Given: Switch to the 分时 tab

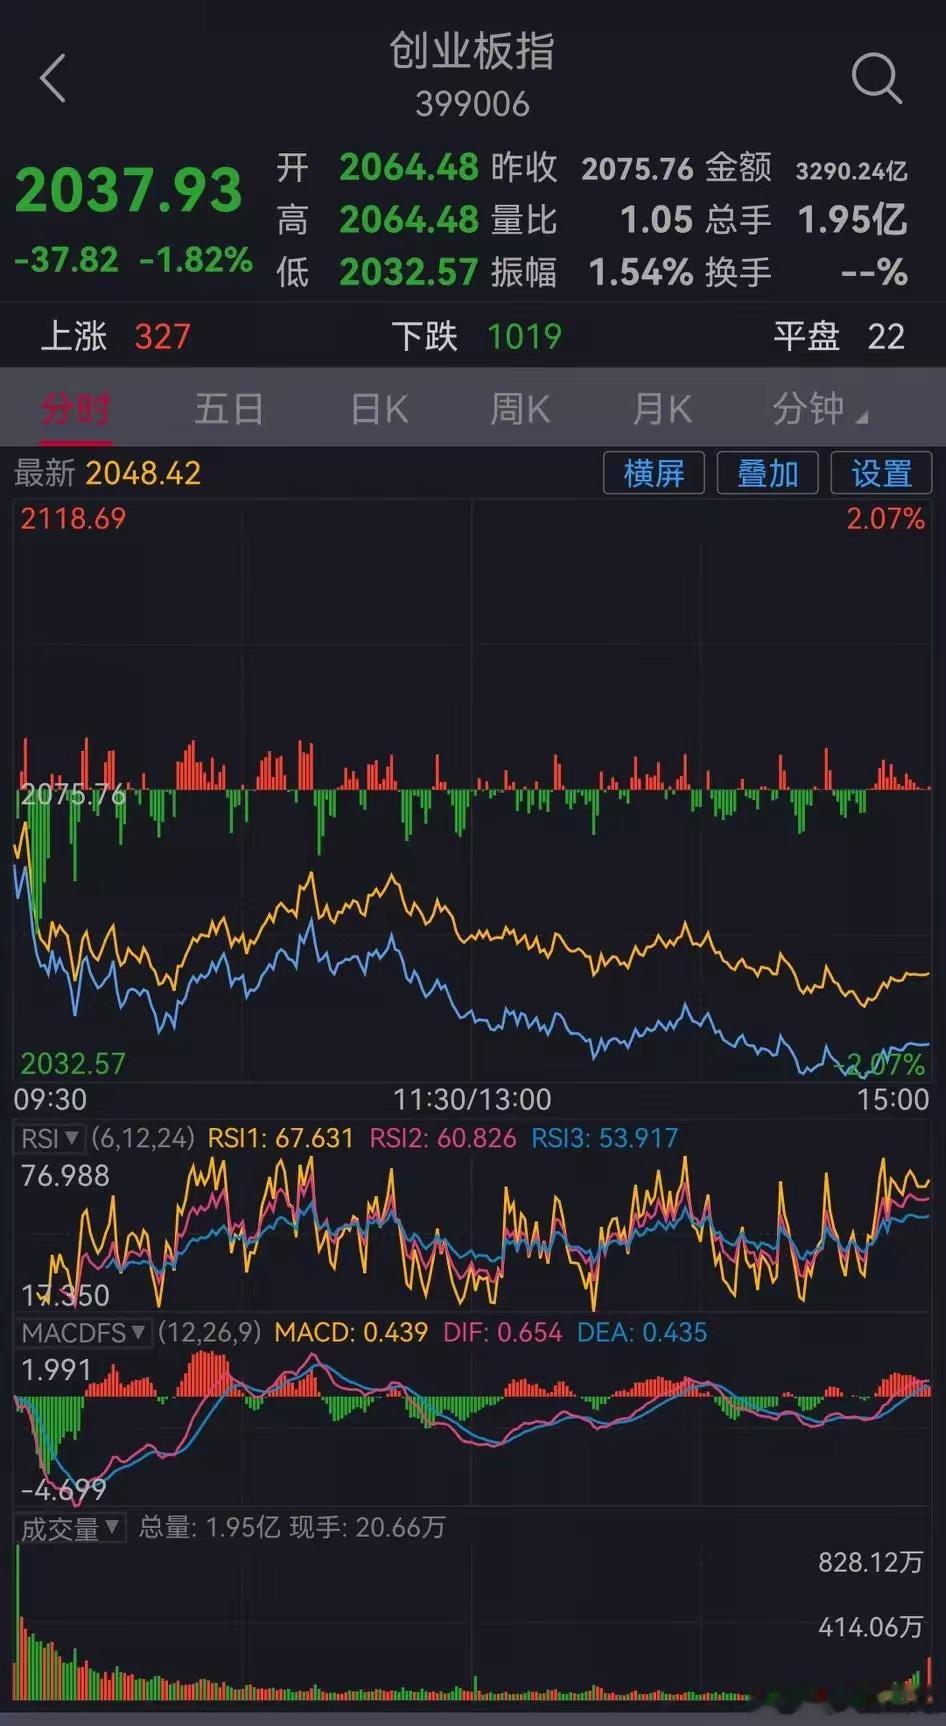Looking at the screenshot, I should pyautogui.click(x=76, y=409).
